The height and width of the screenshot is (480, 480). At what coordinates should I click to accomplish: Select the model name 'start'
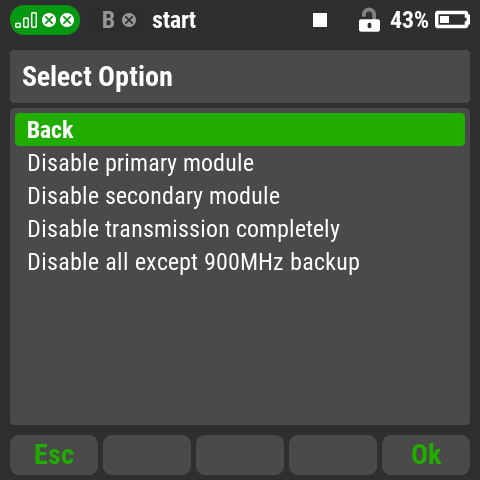174,20
